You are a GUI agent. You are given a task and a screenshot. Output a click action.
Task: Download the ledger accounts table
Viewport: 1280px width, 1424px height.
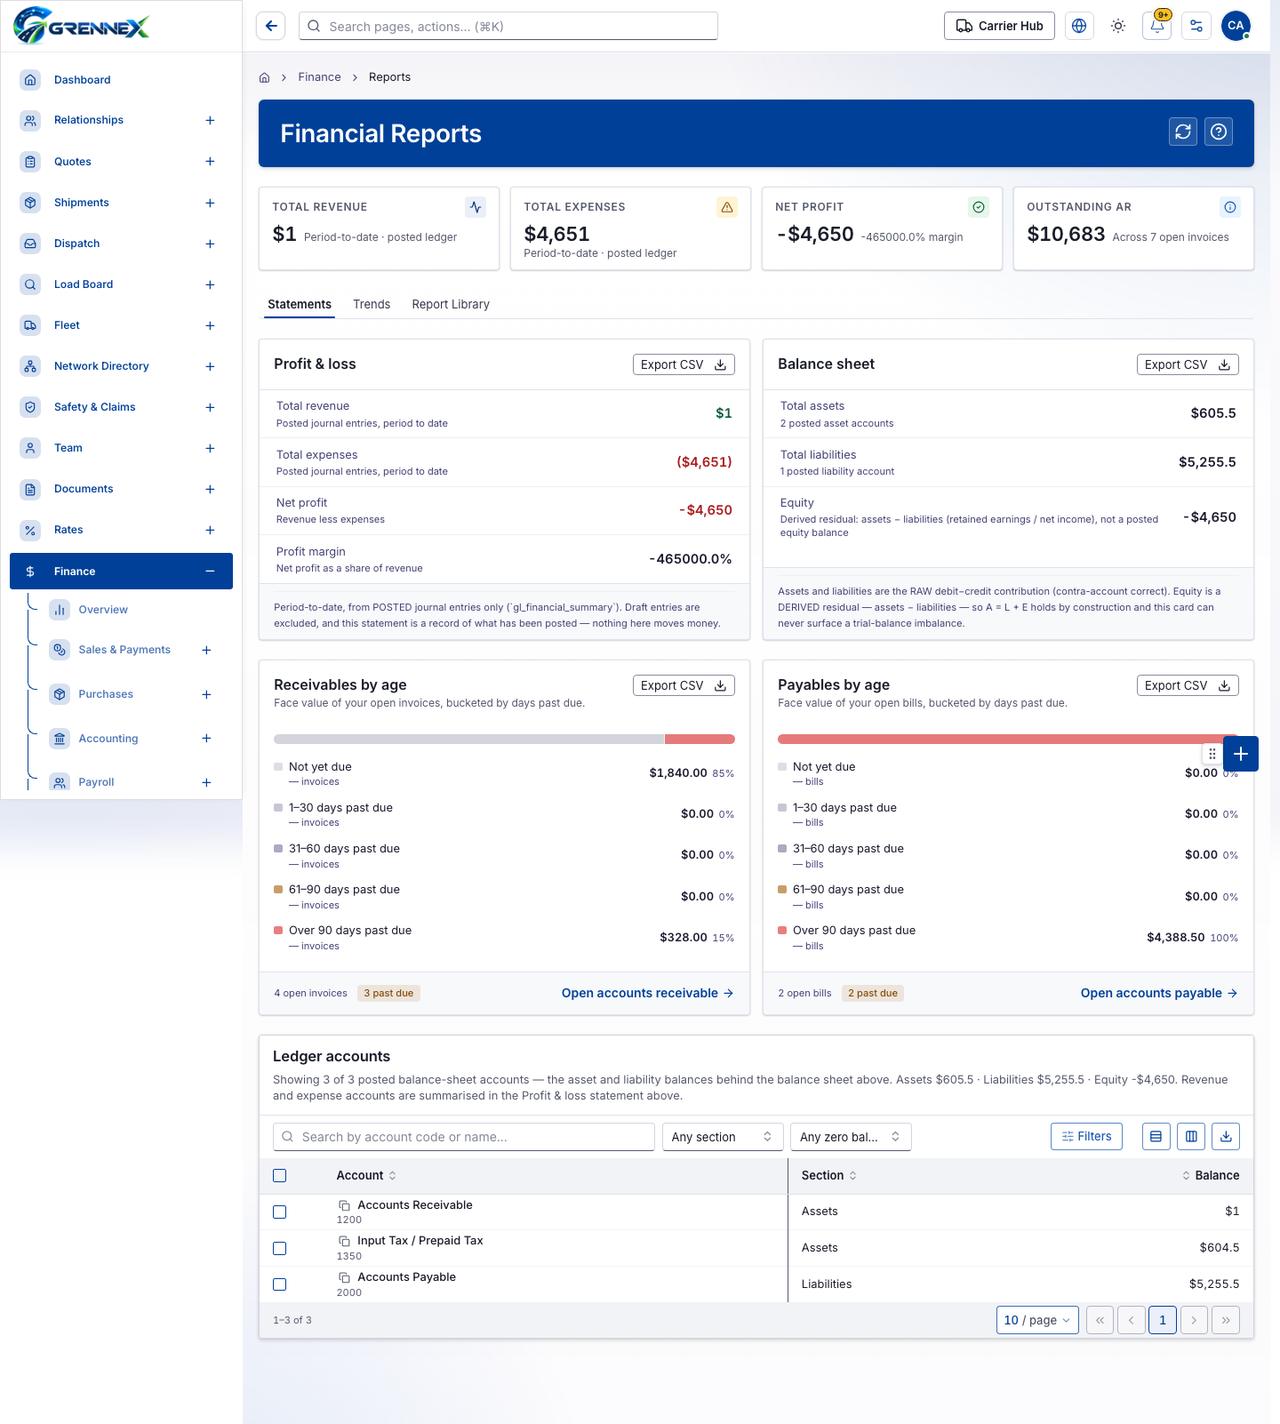(1226, 1136)
